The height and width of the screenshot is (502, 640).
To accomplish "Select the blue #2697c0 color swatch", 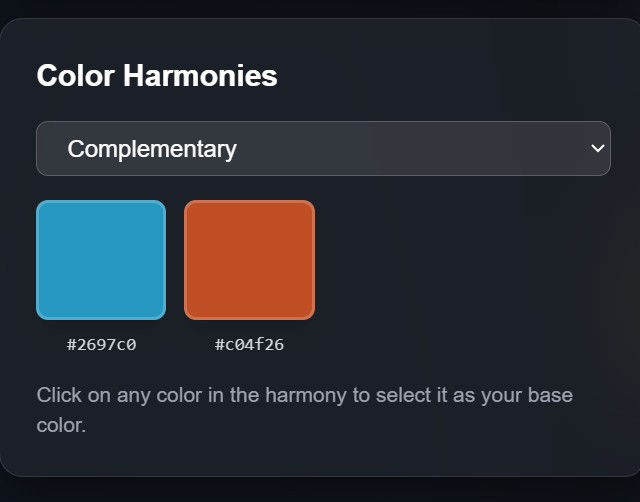I will (101, 260).
